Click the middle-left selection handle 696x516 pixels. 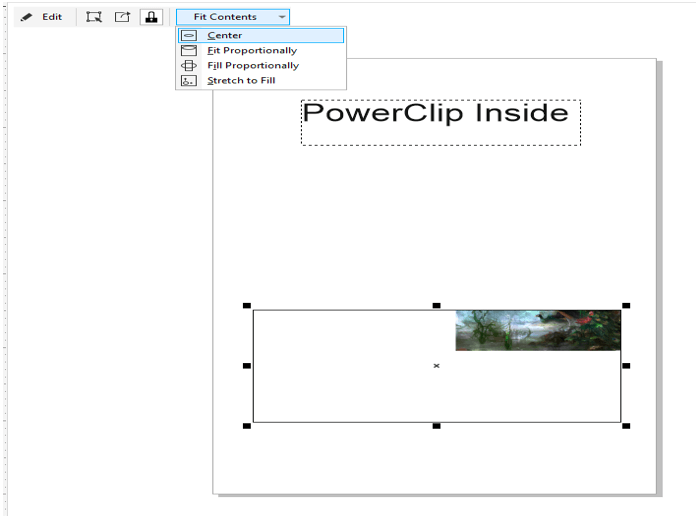coord(247,366)
